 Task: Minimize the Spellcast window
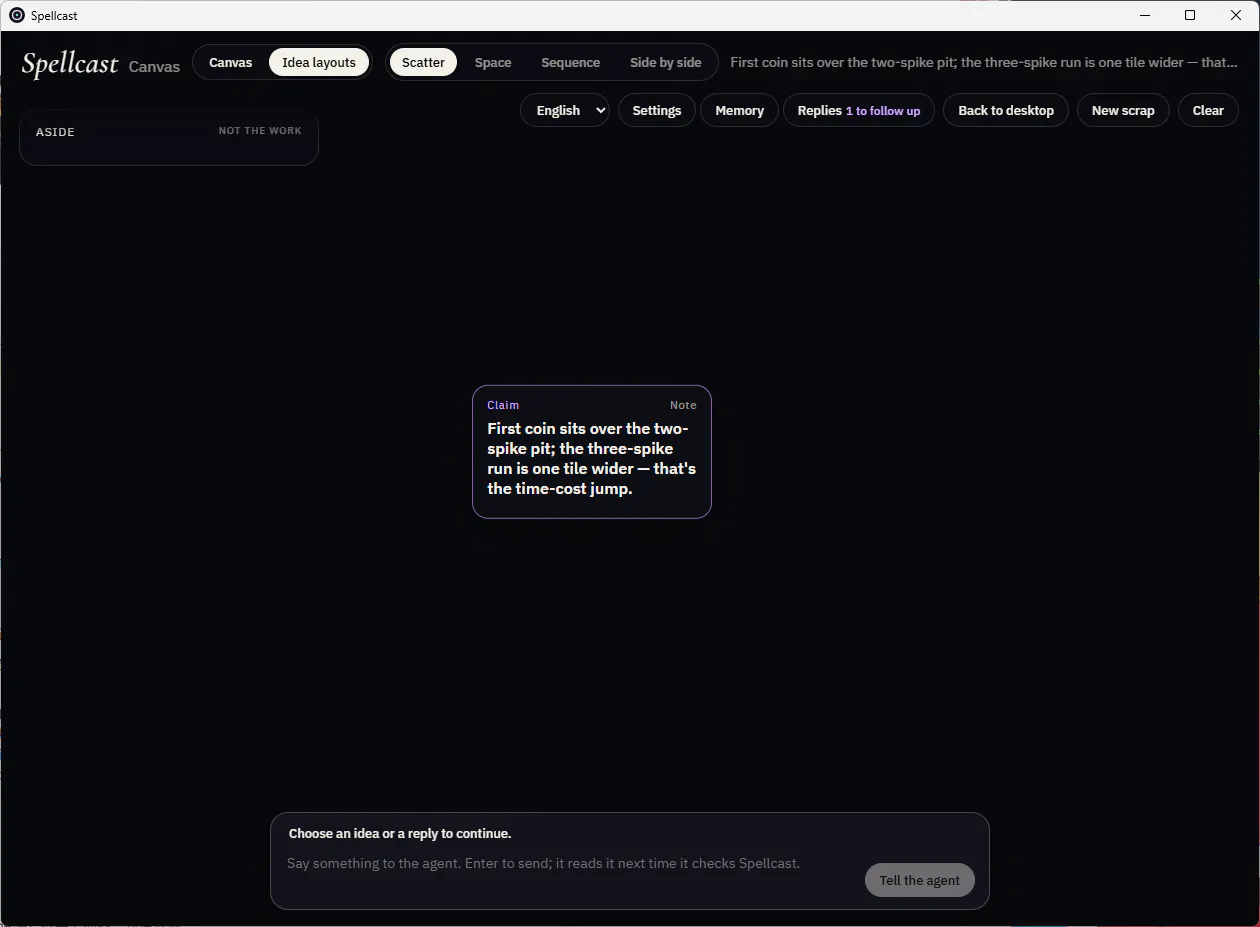pos(1144,15)
